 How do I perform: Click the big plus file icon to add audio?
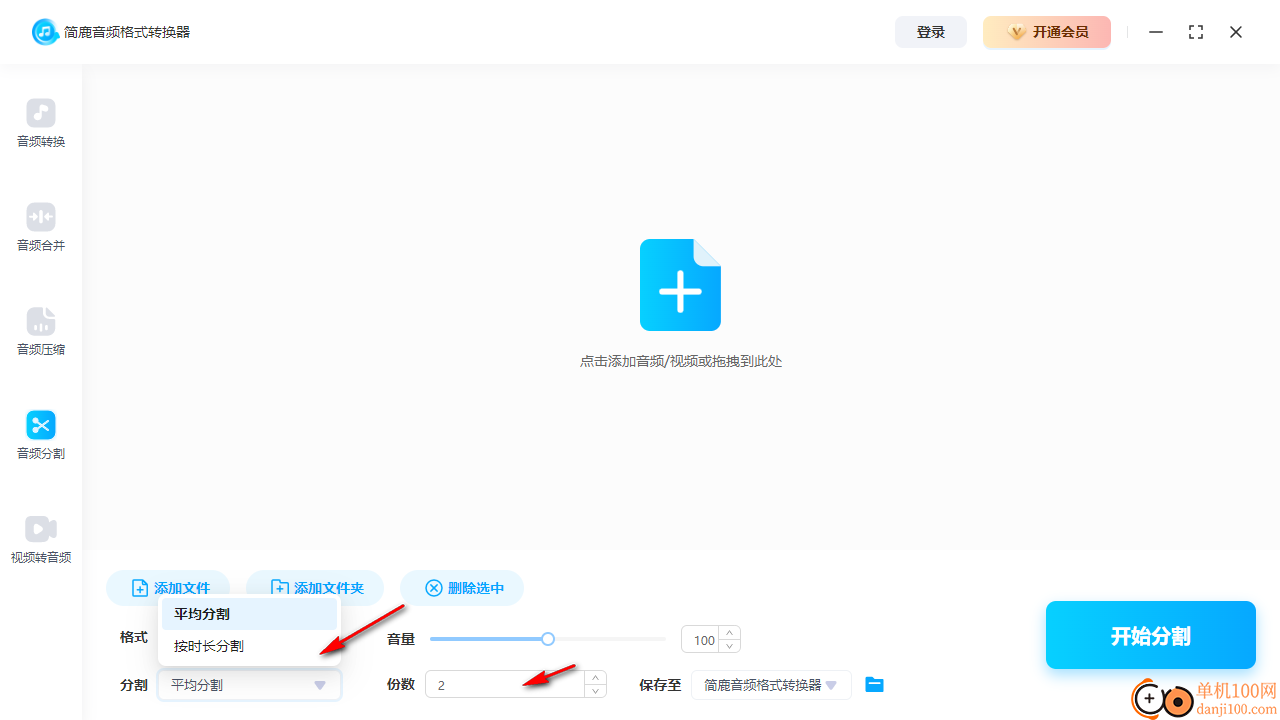pyautogui.click(x=680, y=285)
